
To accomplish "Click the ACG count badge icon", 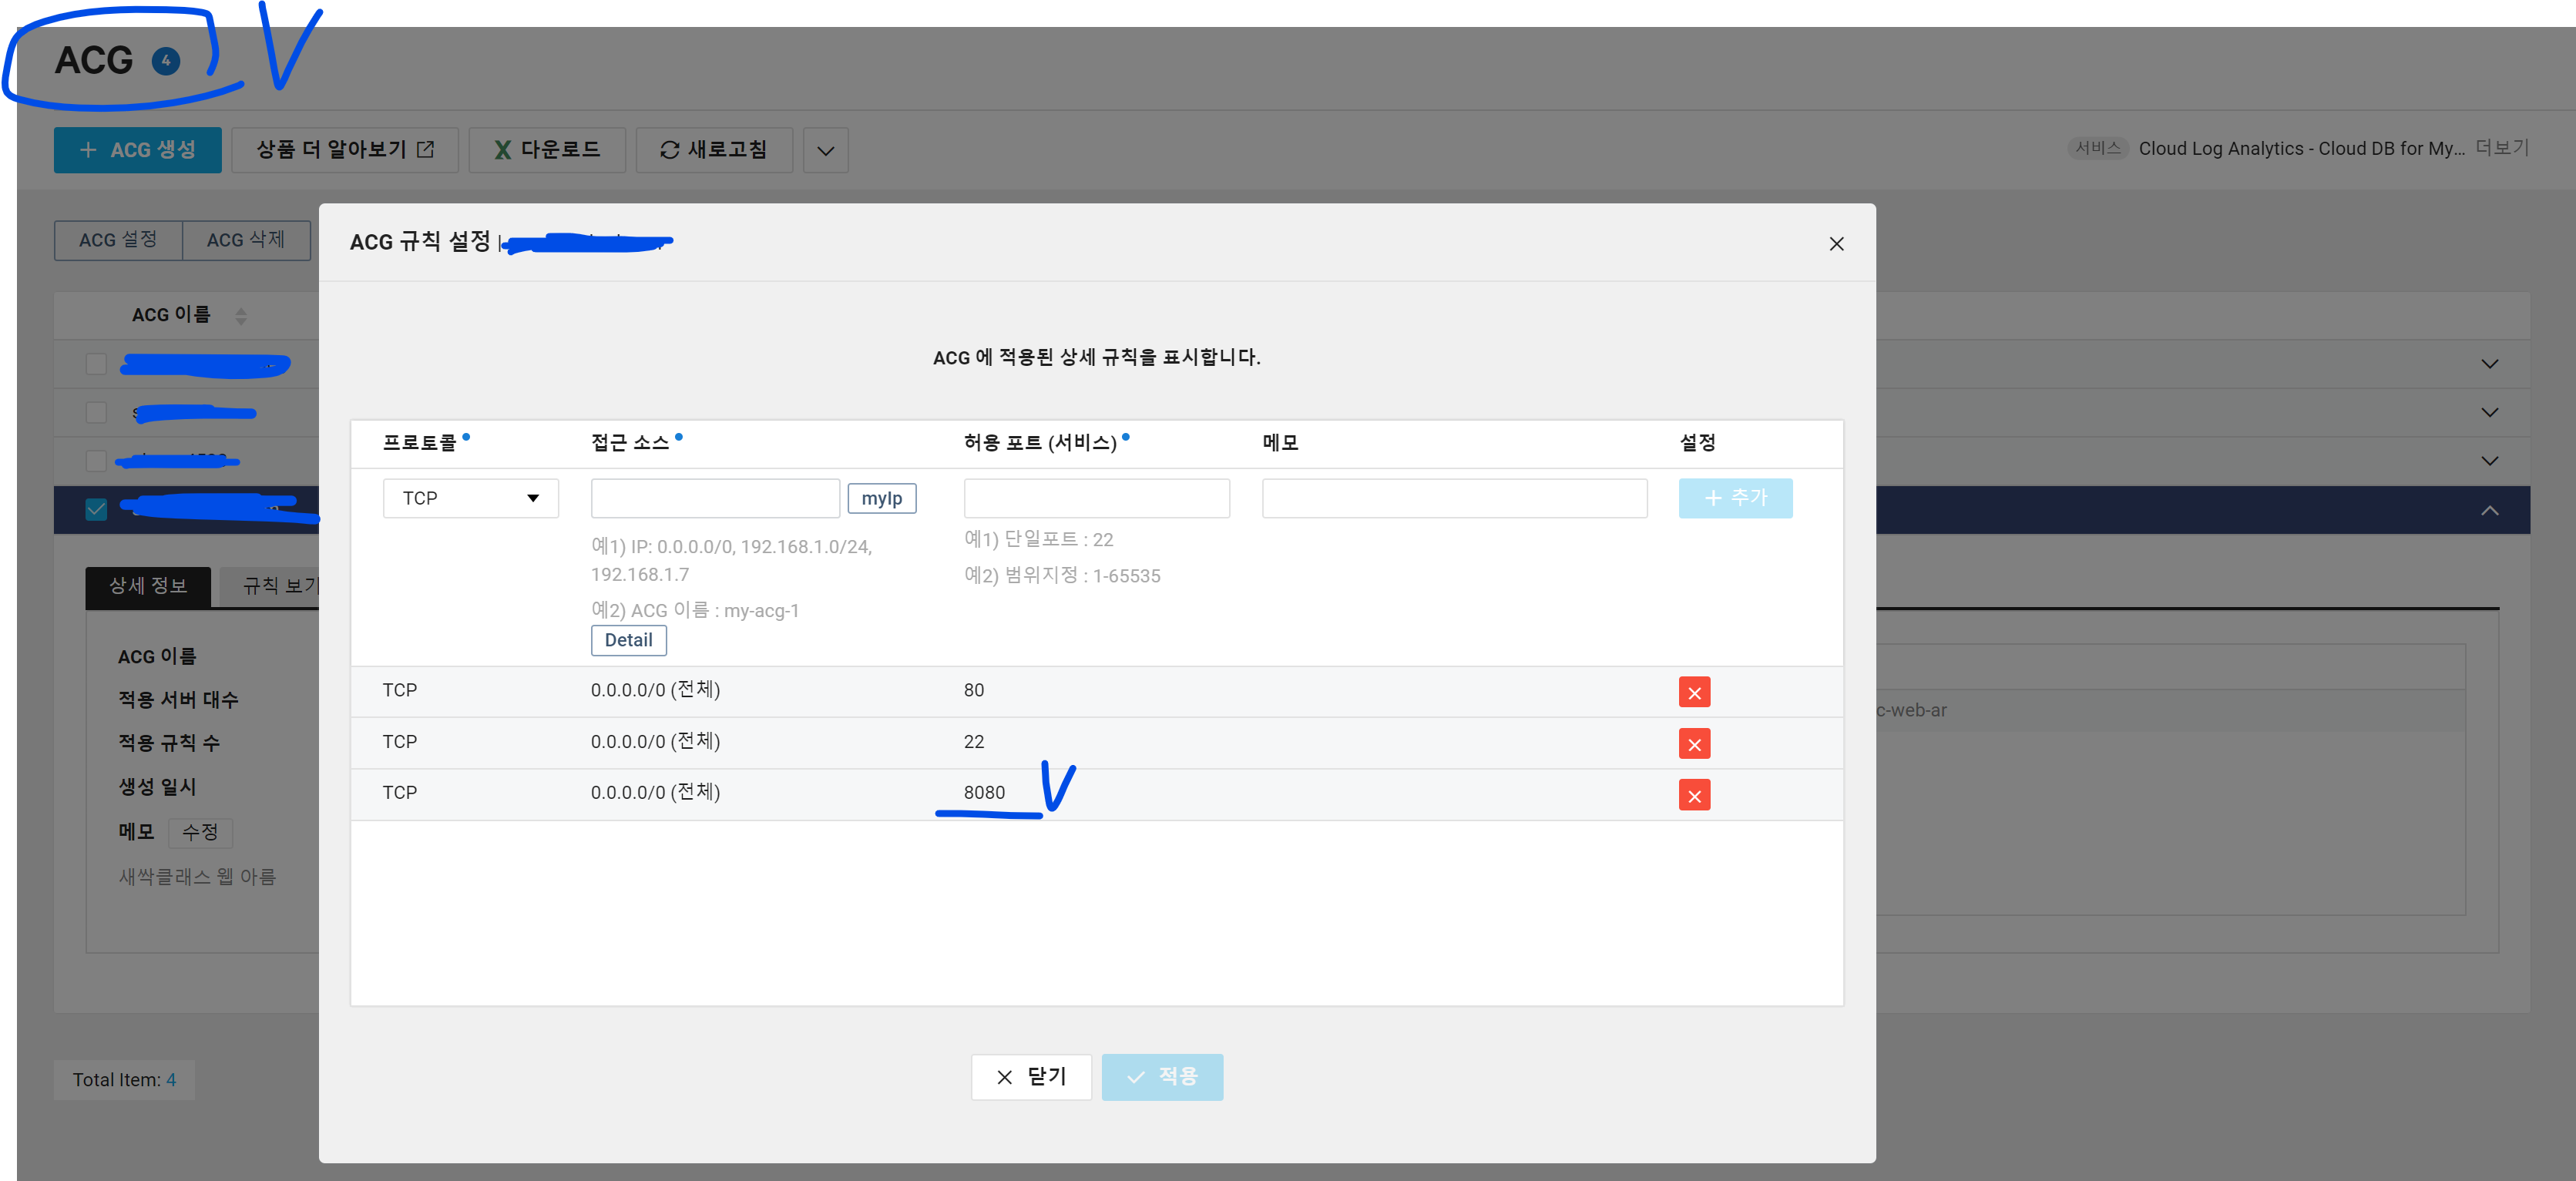I will pos(166,61).
